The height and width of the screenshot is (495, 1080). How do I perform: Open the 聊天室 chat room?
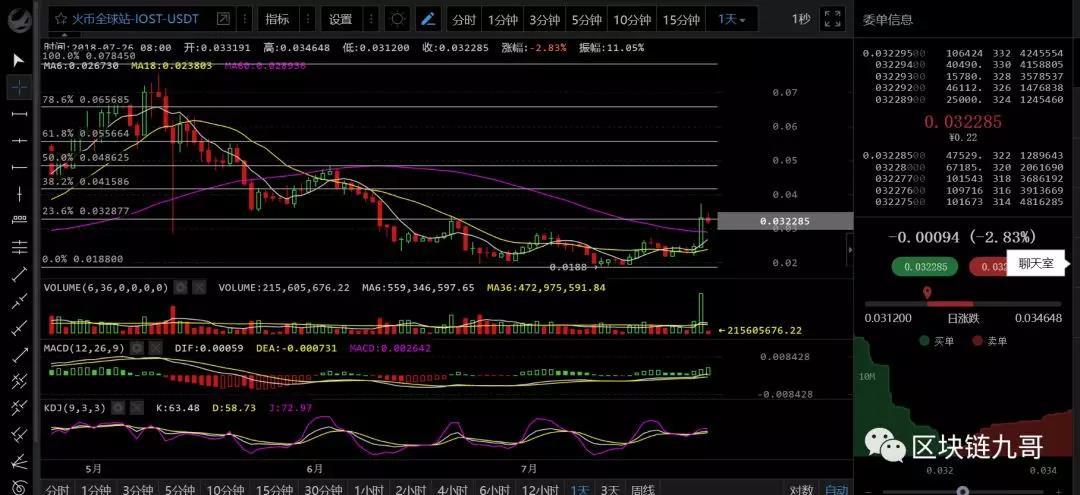1037,263
